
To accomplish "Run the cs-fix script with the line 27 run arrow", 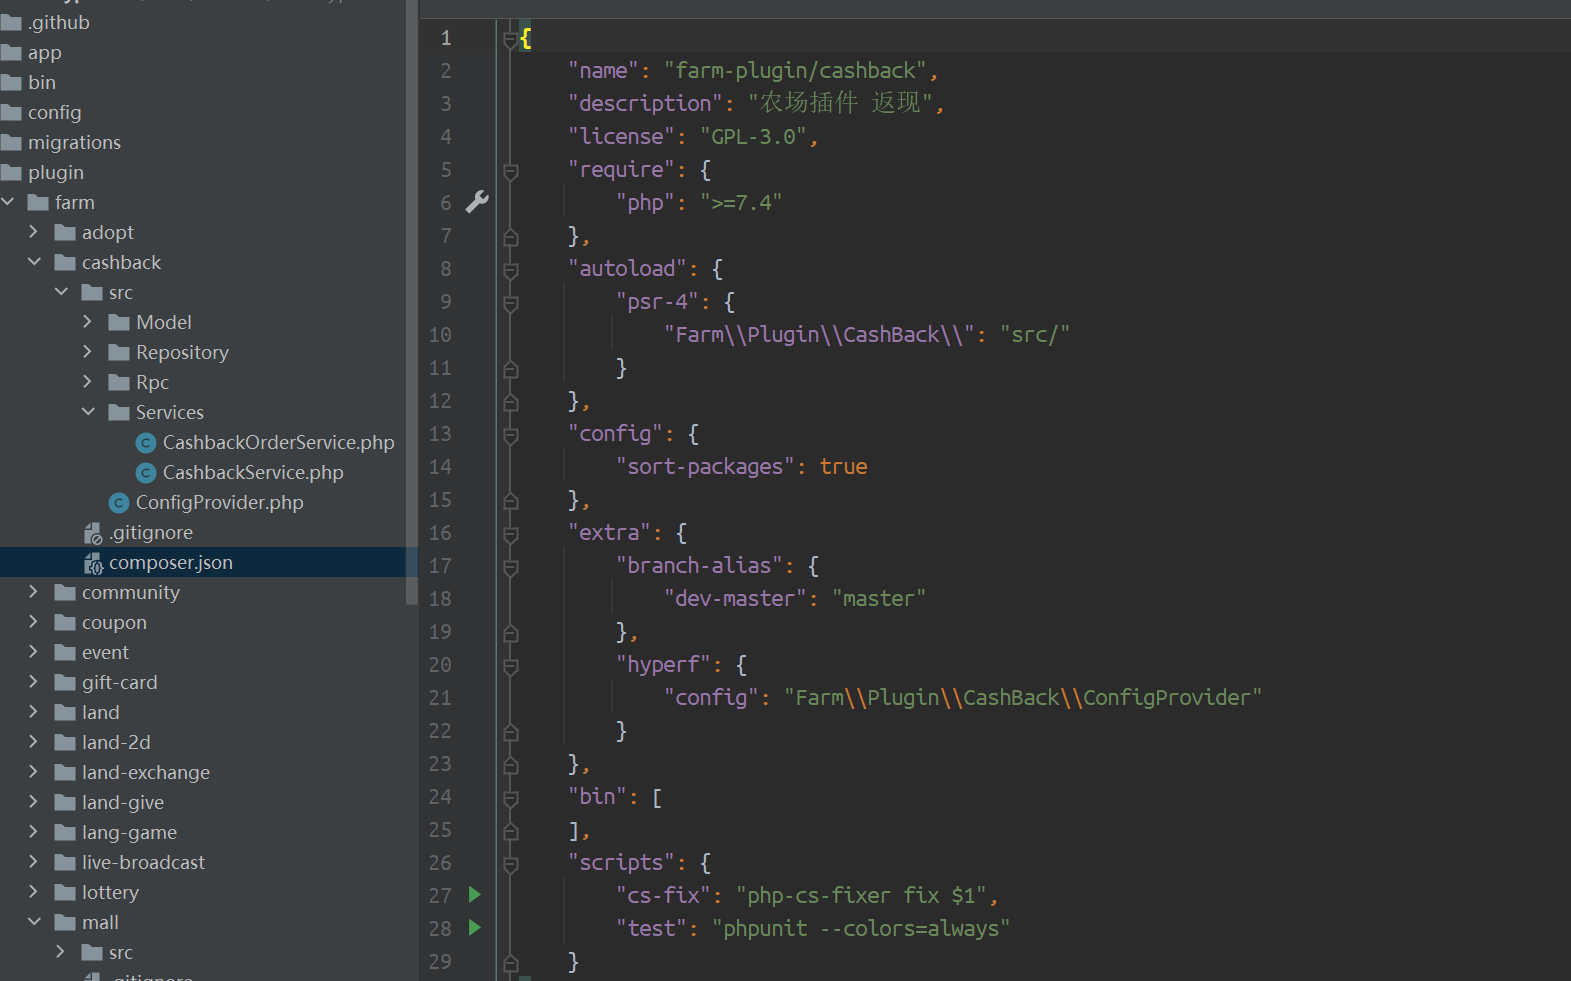I will [x=475, y=895].
